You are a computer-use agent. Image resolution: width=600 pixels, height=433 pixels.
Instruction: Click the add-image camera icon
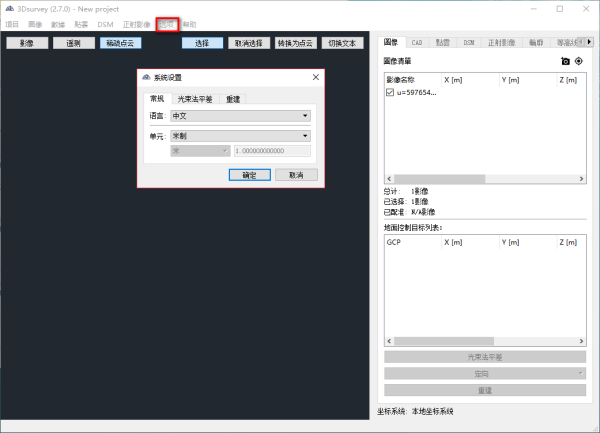565,61
